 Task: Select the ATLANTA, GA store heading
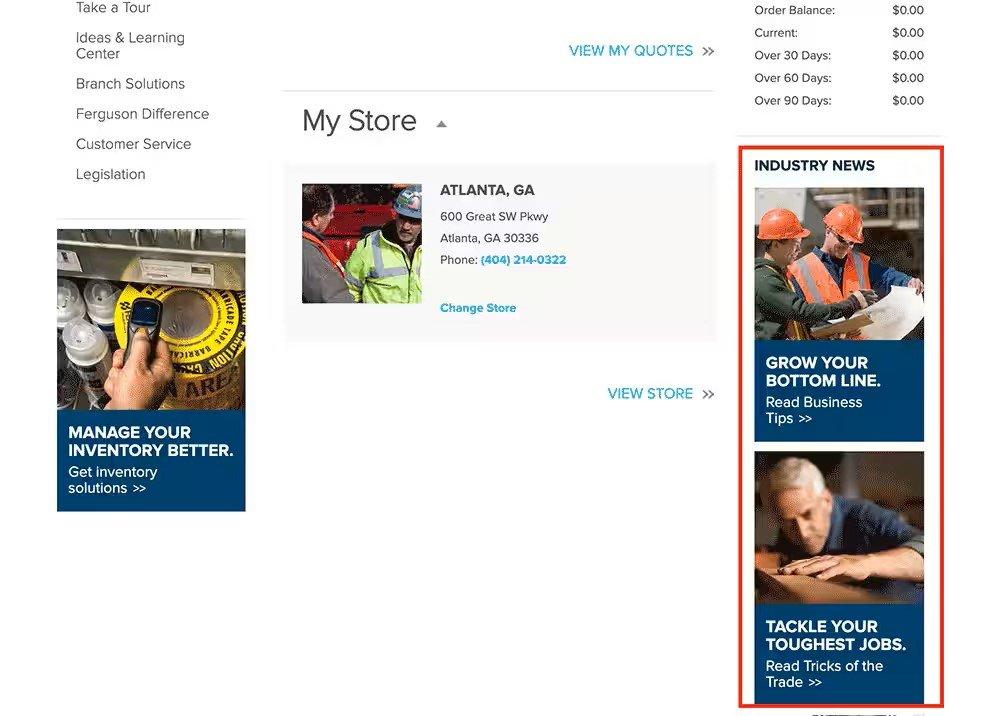coord(487,190)
